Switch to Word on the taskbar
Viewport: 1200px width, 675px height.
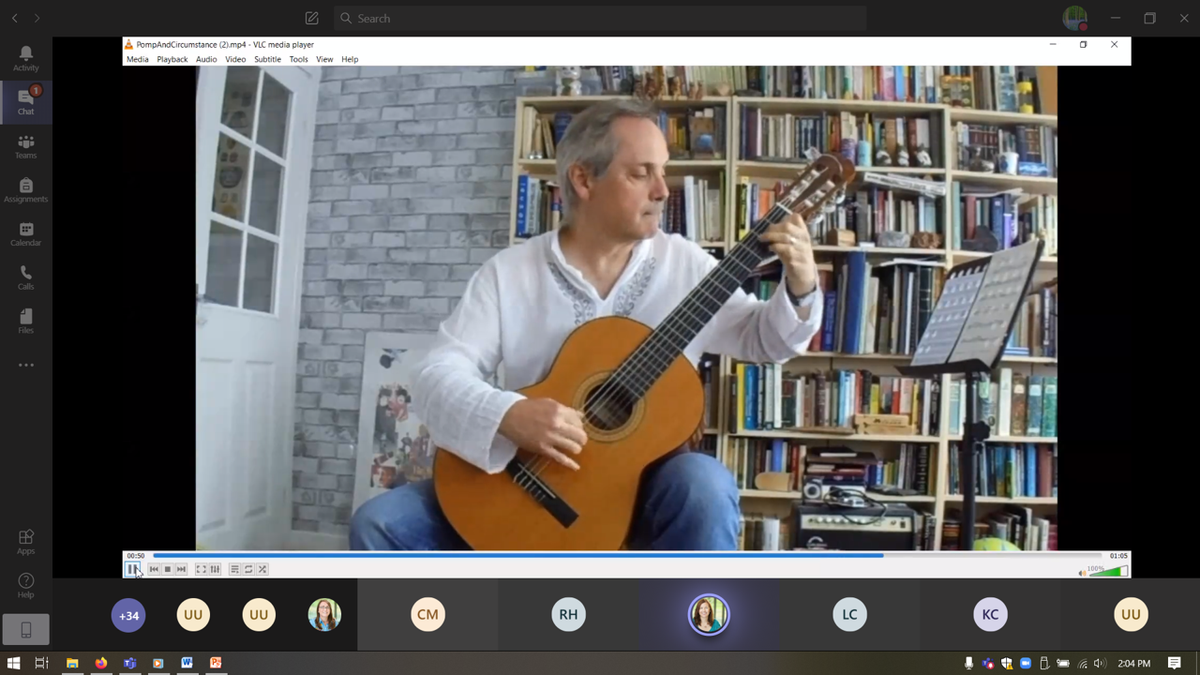pos(187,663)
